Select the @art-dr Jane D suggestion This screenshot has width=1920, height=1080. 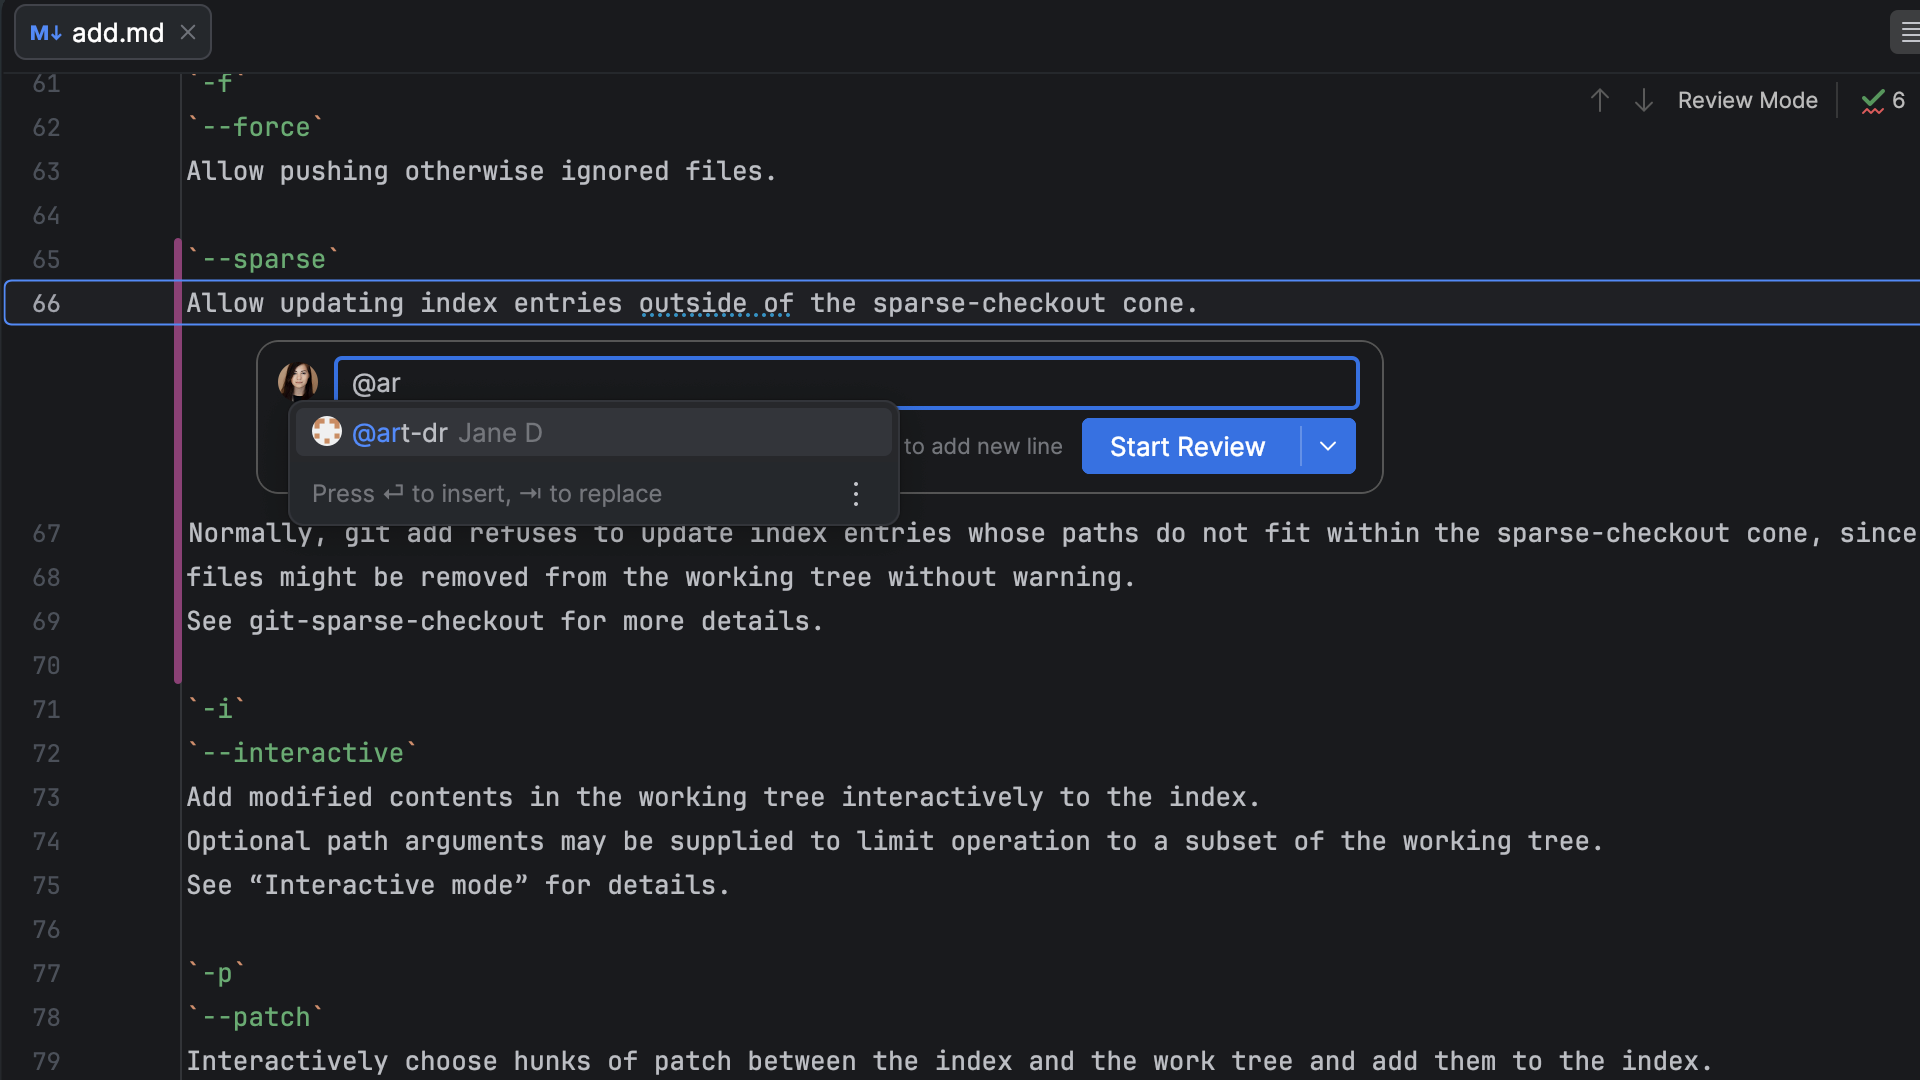point(593,433)
